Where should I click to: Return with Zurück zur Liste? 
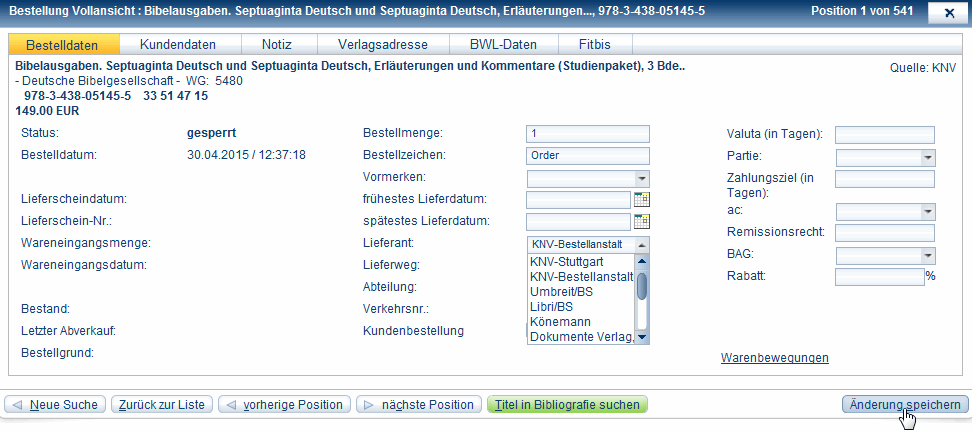[x=162, y=405]
